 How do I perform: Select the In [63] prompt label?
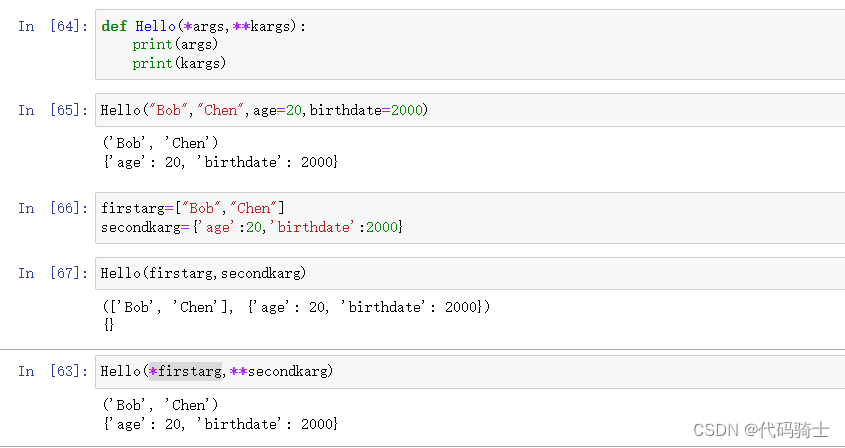[53, 371]
